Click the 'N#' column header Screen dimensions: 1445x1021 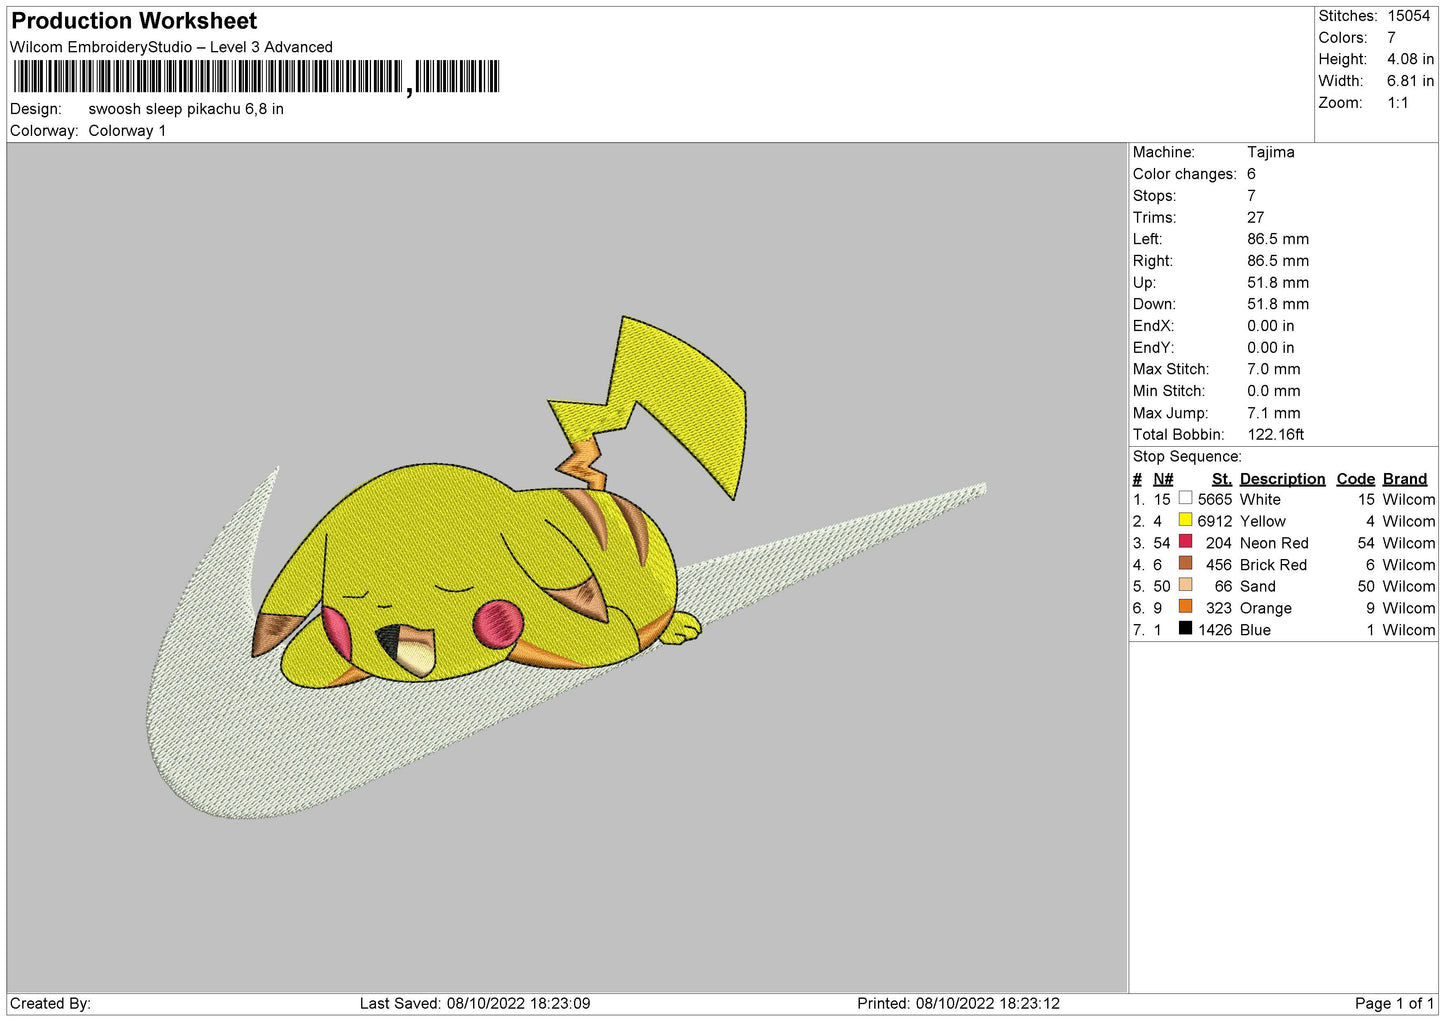1163,479
